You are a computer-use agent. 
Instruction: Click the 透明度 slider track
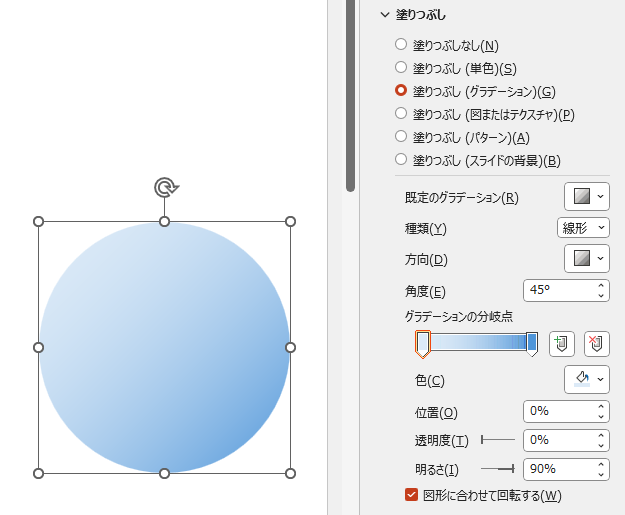coord(498,440)
